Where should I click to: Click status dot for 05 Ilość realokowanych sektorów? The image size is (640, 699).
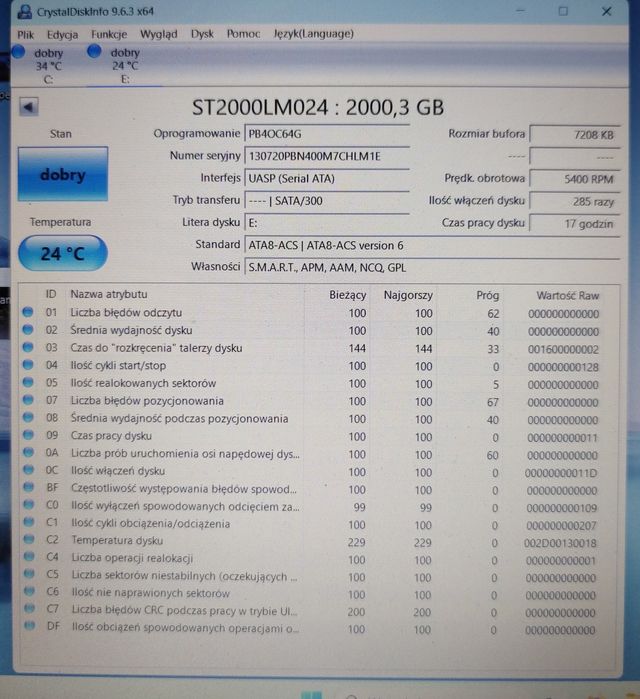[x=28, y=382]
